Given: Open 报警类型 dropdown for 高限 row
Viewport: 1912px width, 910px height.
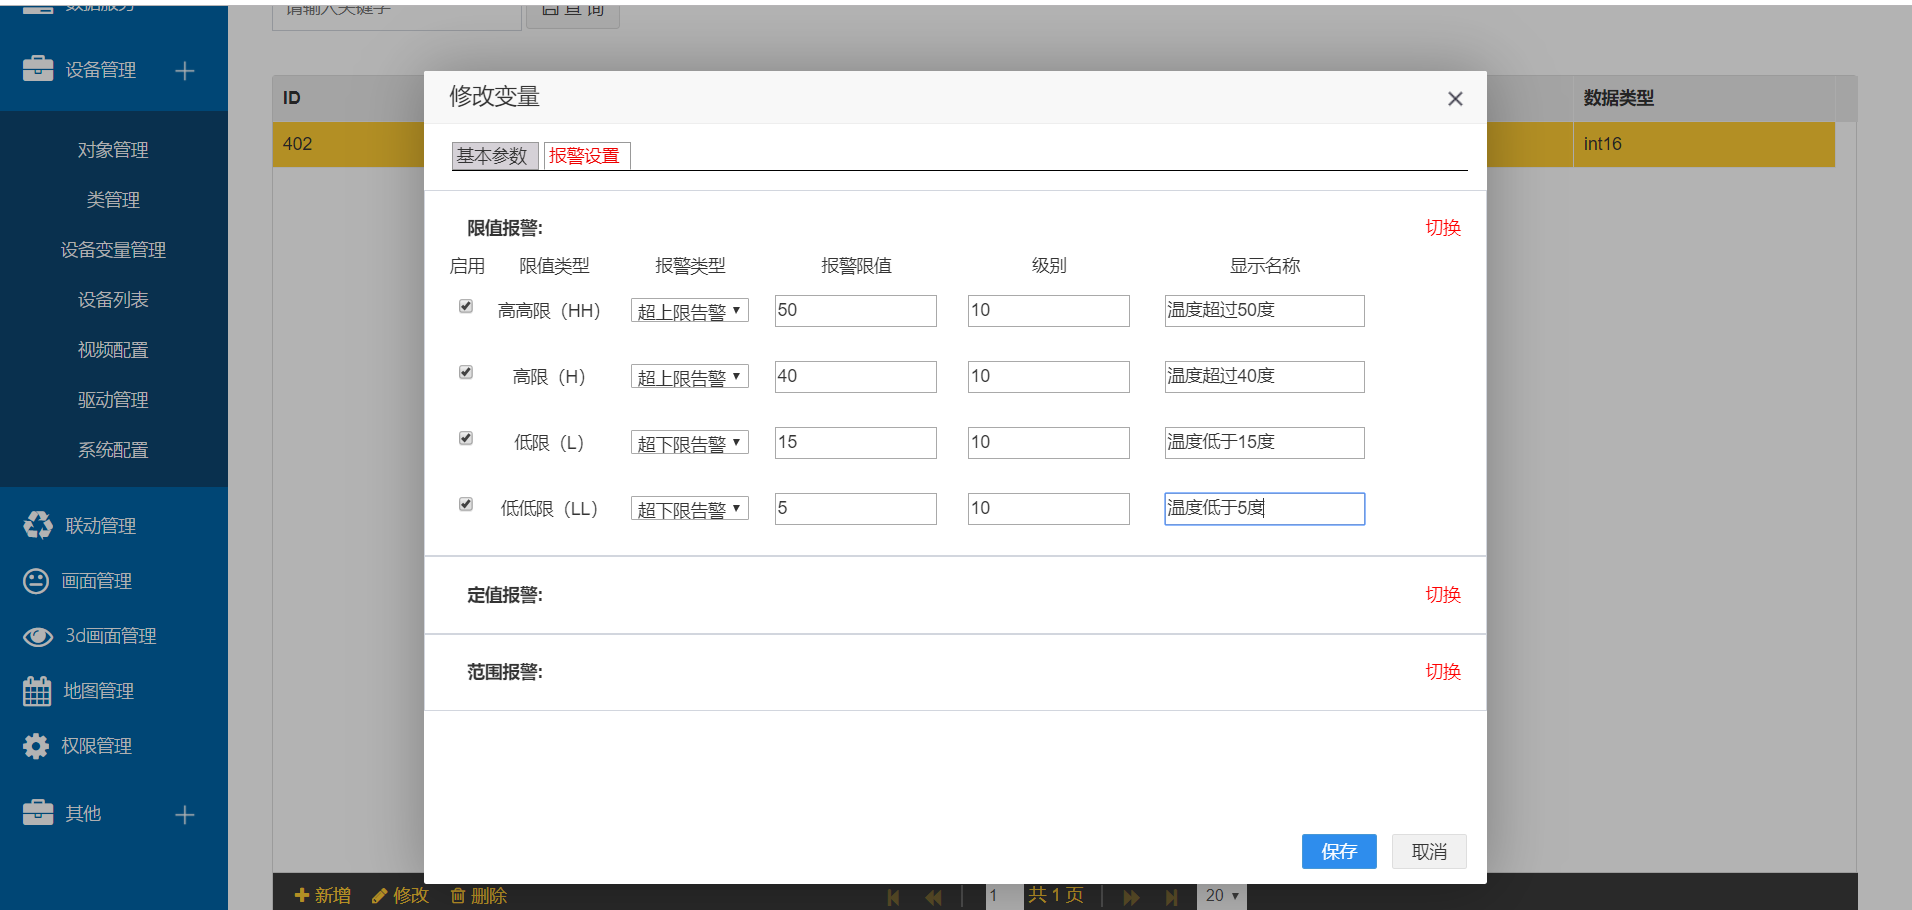Looking at the screenshot, I should point(690,377).
